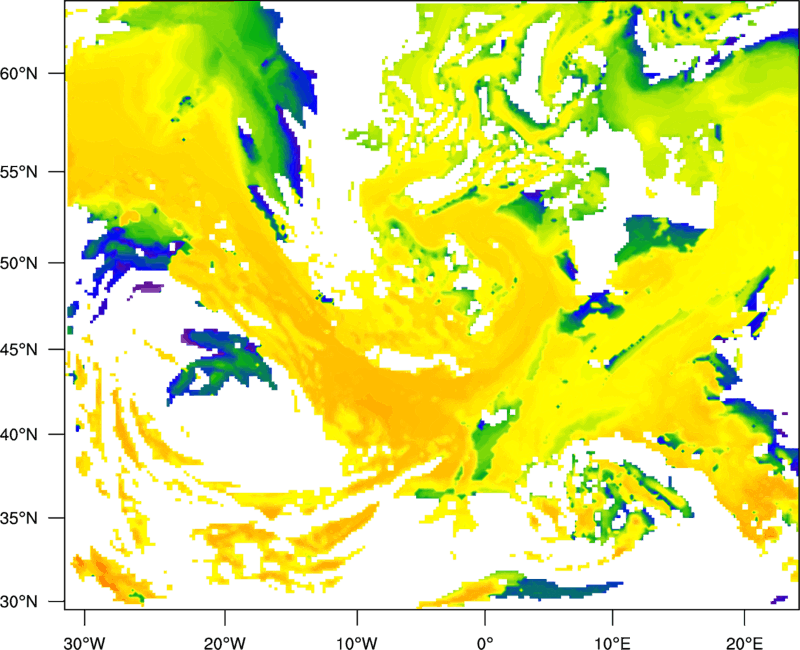Click the 35°N latitude label
This screenshot has height=650, width=800.
19,518
